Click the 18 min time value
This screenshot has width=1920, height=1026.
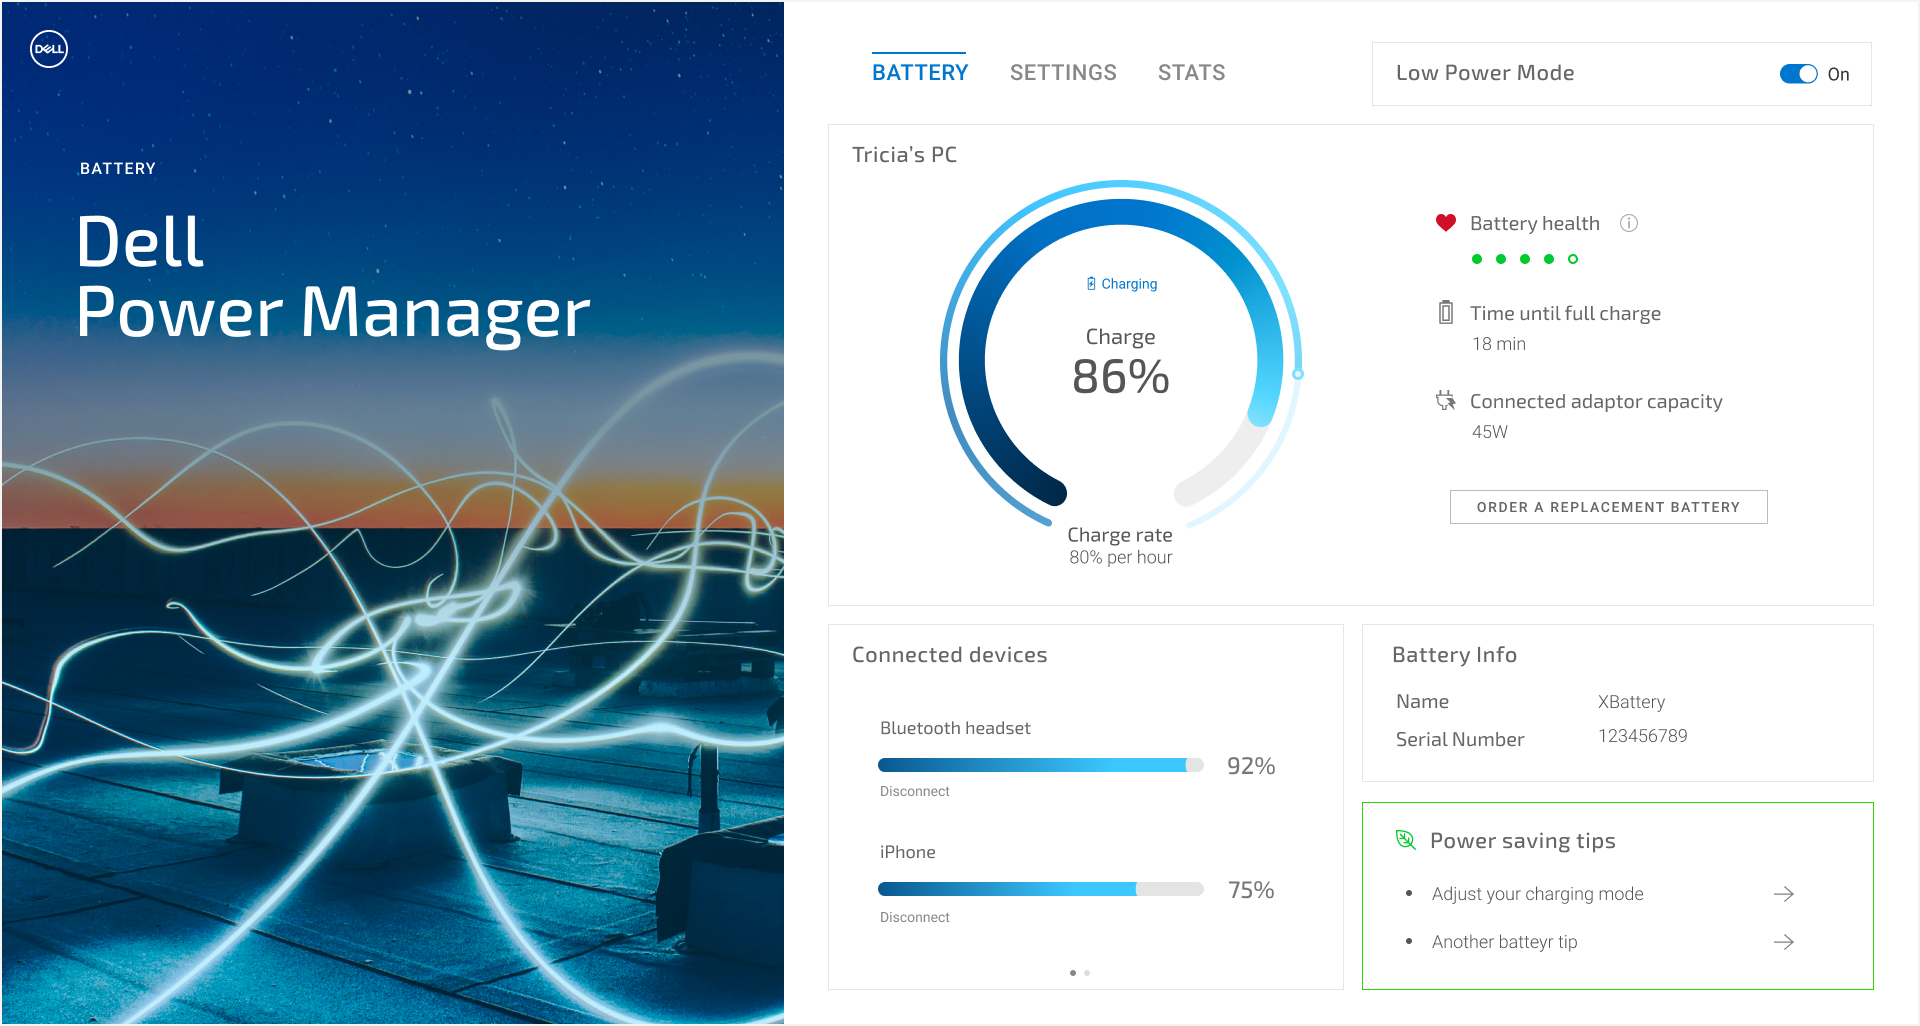pyautogui.click(x=1498, y=344)
